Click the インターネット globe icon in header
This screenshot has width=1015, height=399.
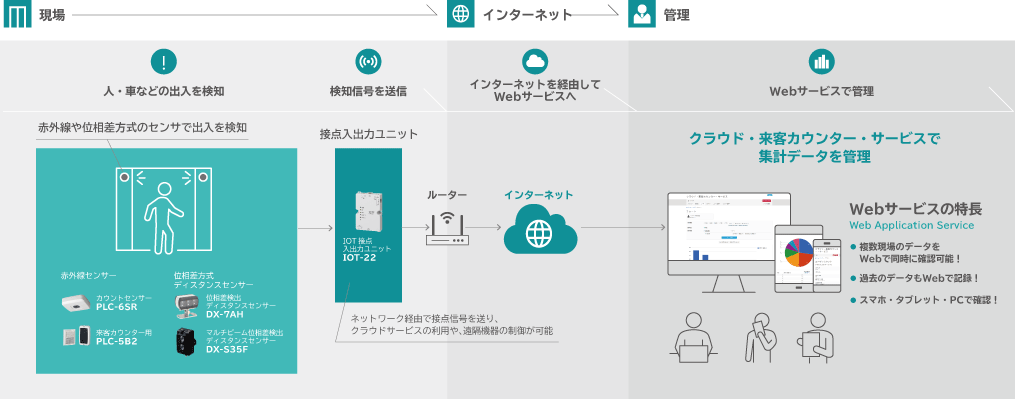coord(460,15)
